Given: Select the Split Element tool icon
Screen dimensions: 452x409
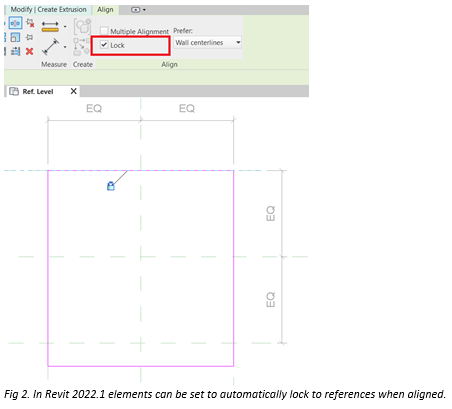Looking at the screenshot, I should coord(16,23).
